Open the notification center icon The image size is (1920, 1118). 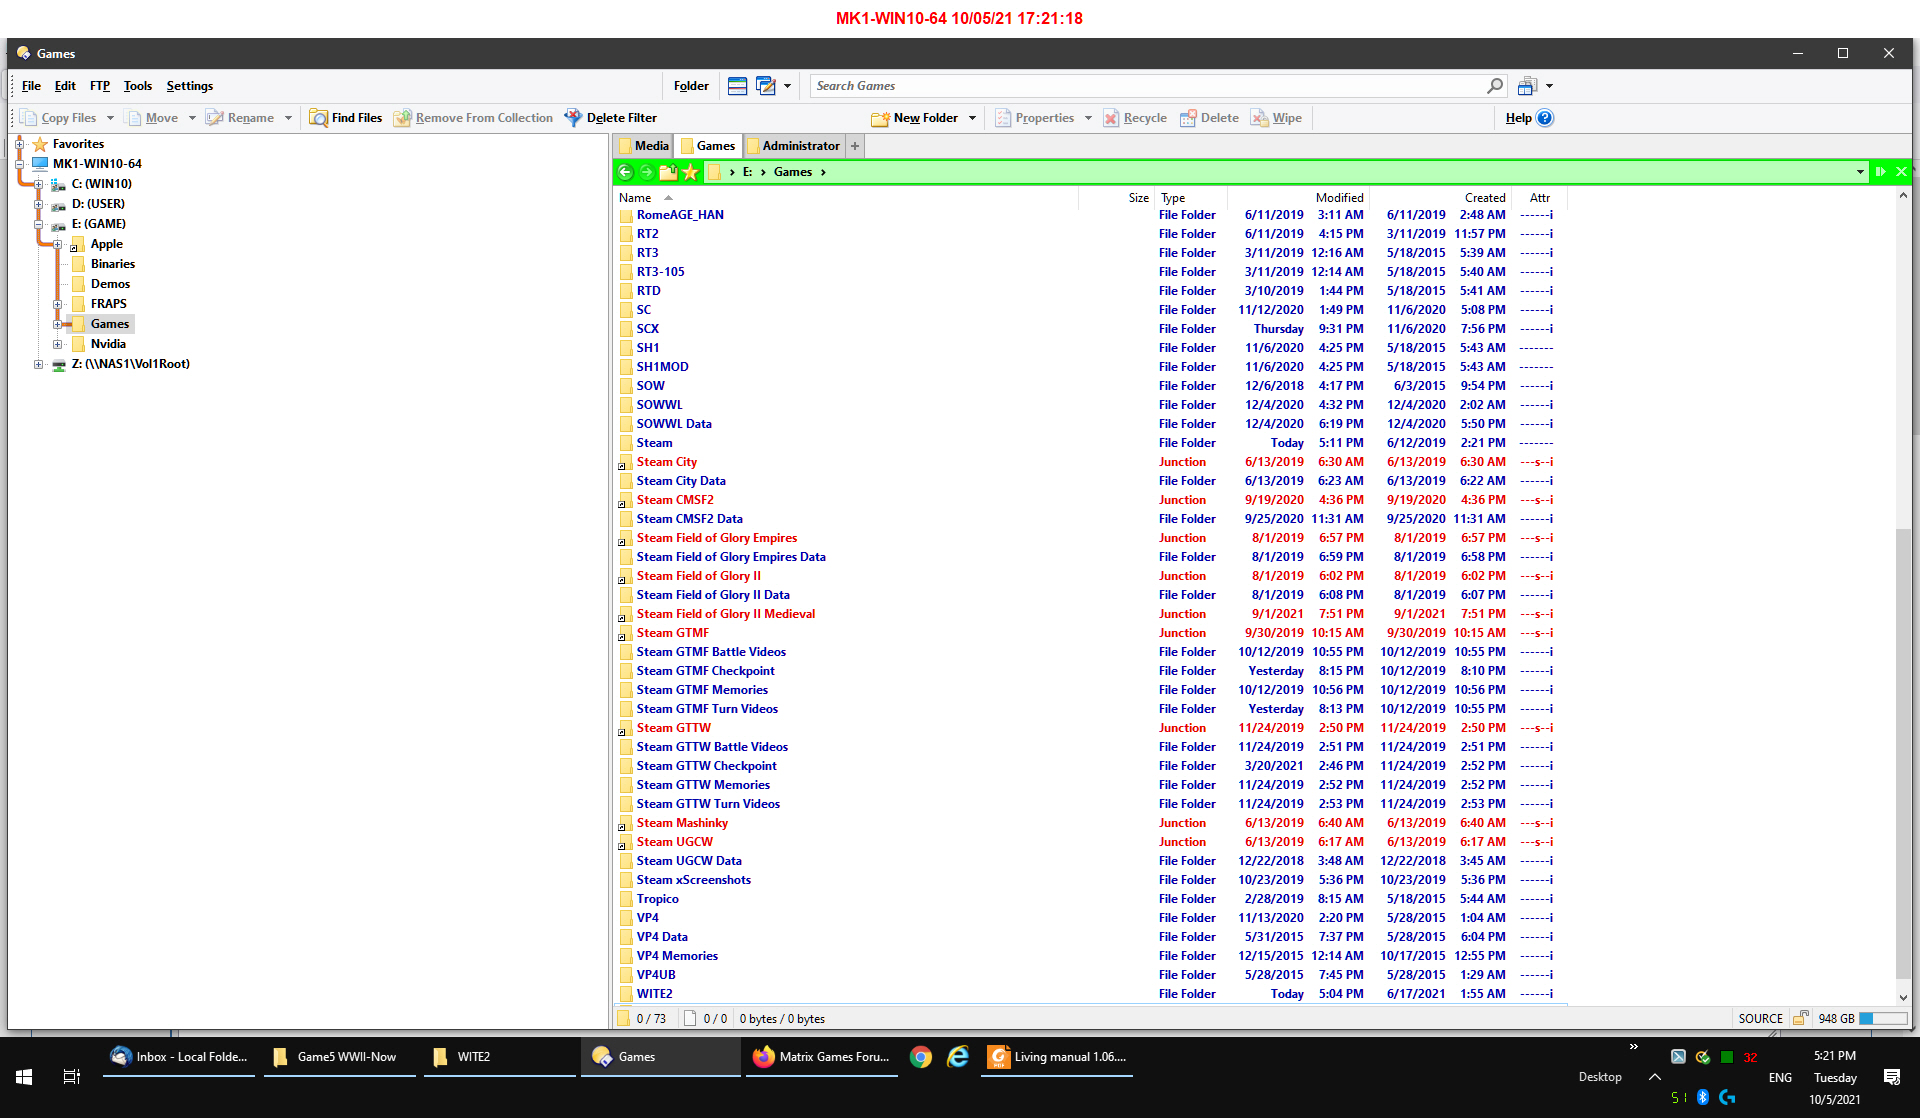coord(1892,1077)
